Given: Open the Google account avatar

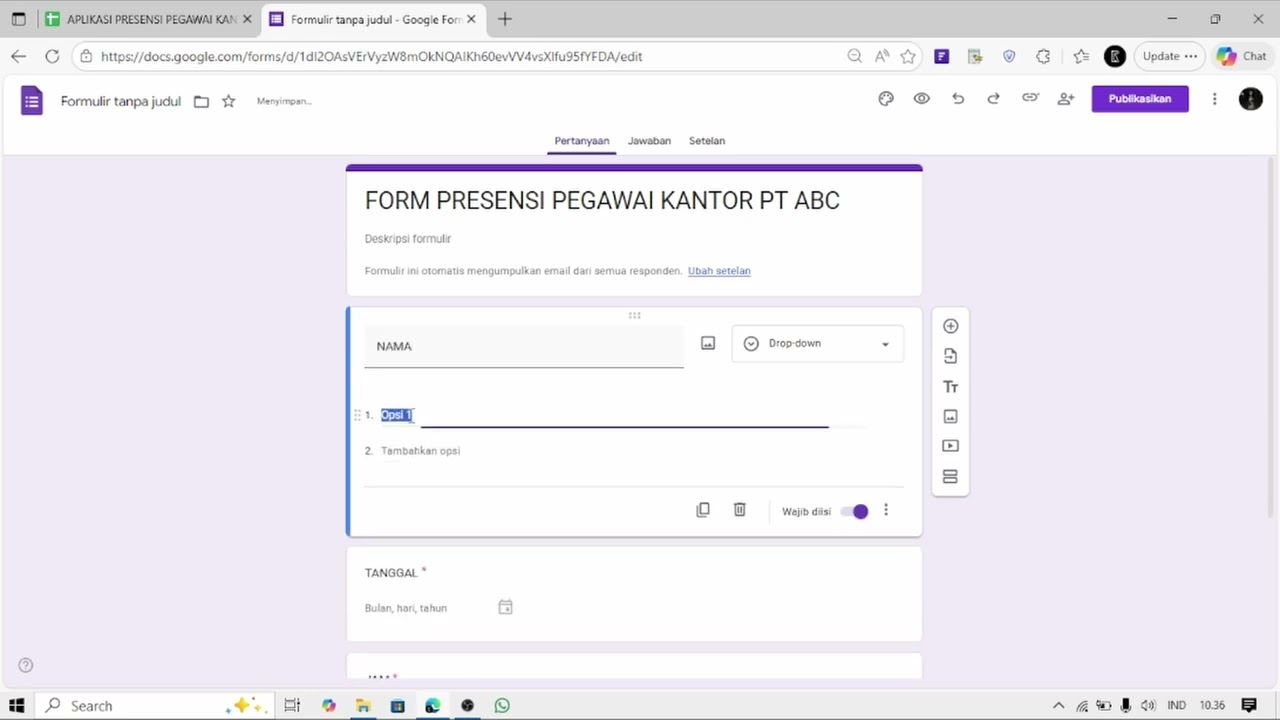Looking at the screenshot, I should pyautogui.click(x=1250, y=99).
